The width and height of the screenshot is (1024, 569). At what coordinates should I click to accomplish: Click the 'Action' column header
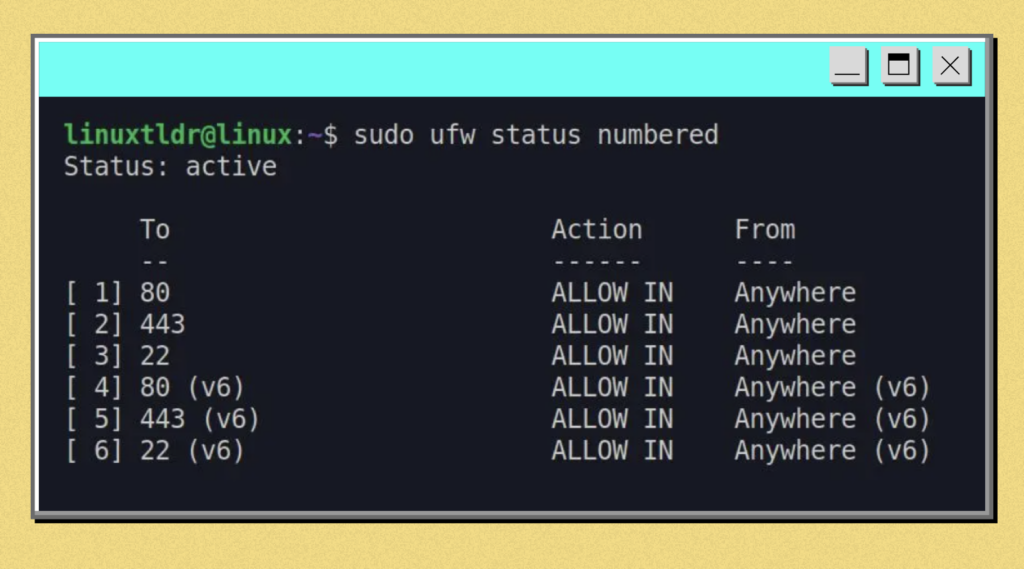tap(597, 229)
